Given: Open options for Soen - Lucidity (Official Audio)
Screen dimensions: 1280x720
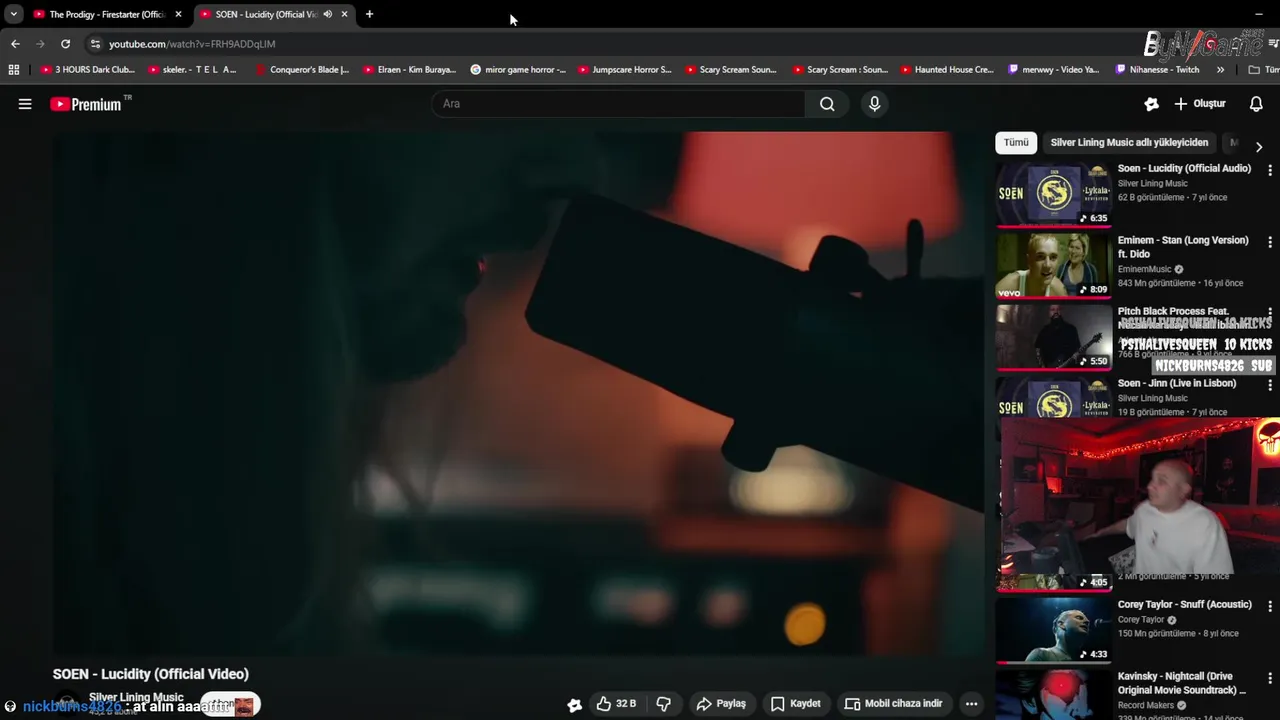Looking at the screenshot, I should tap(1270, 171).
